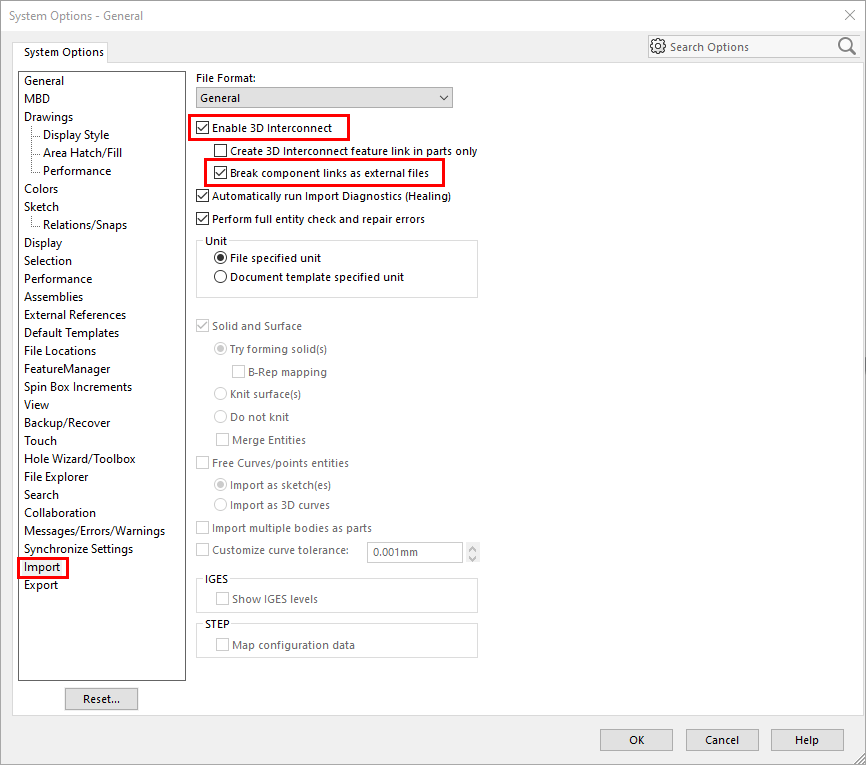The width and height of the screenshot is (866, 765).
Task: Click the Search Options input field
Action: click(752, 47)
